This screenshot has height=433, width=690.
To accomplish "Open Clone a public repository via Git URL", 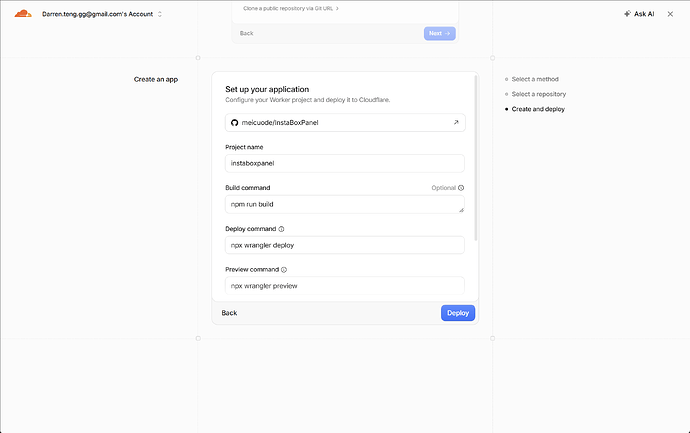I will 291,8.
